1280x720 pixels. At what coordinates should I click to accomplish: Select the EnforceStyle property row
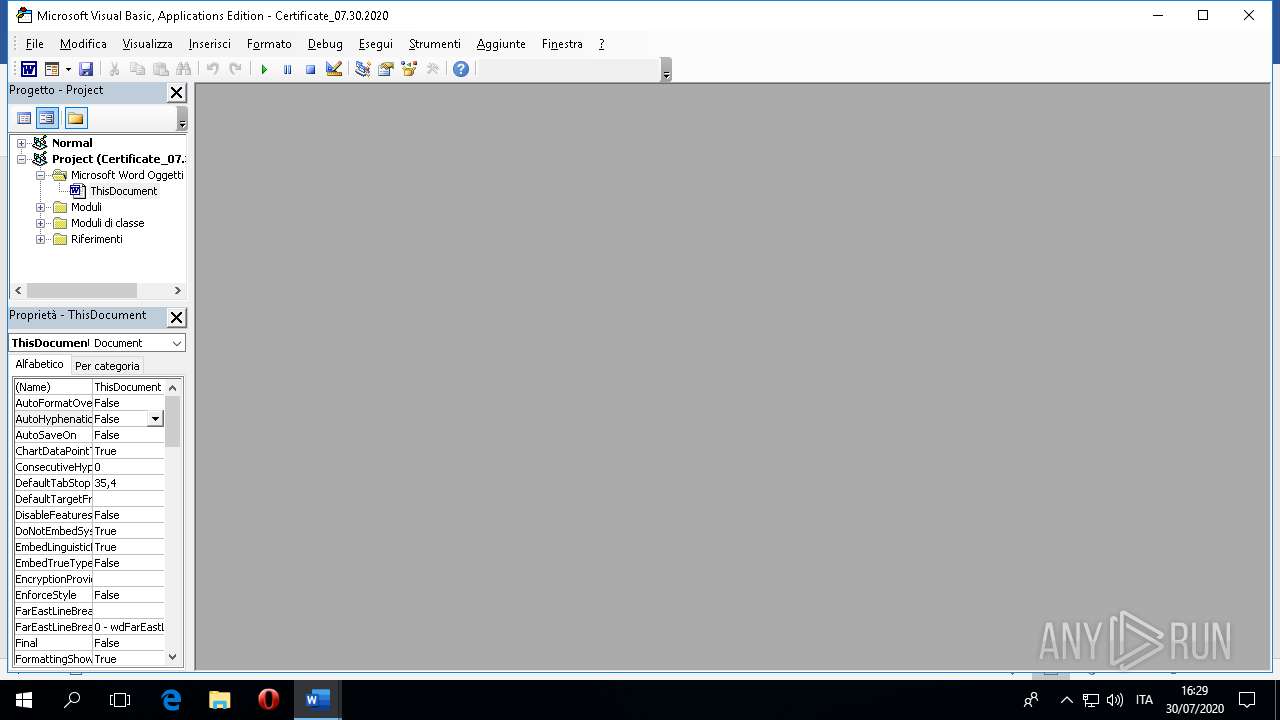89,595
